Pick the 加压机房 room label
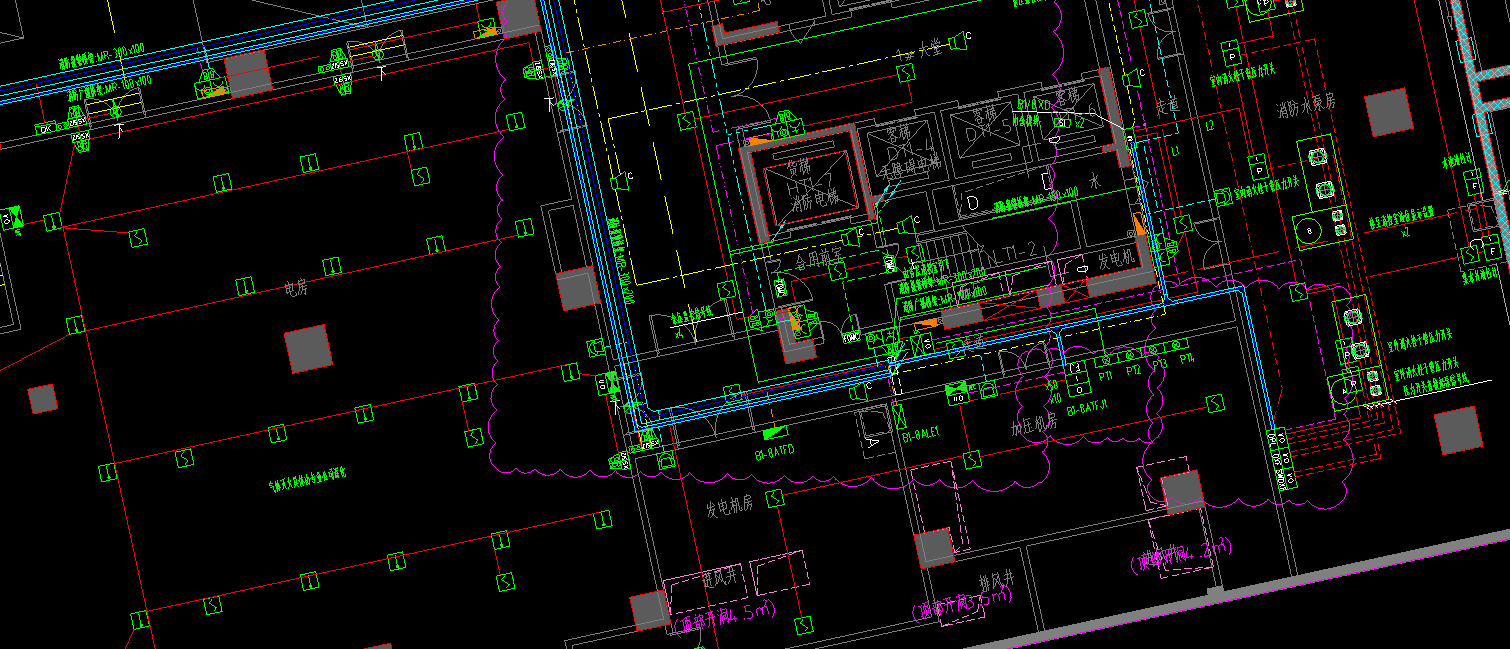The width and height of the screenshot is (1510, 649). coord(1035,427)
